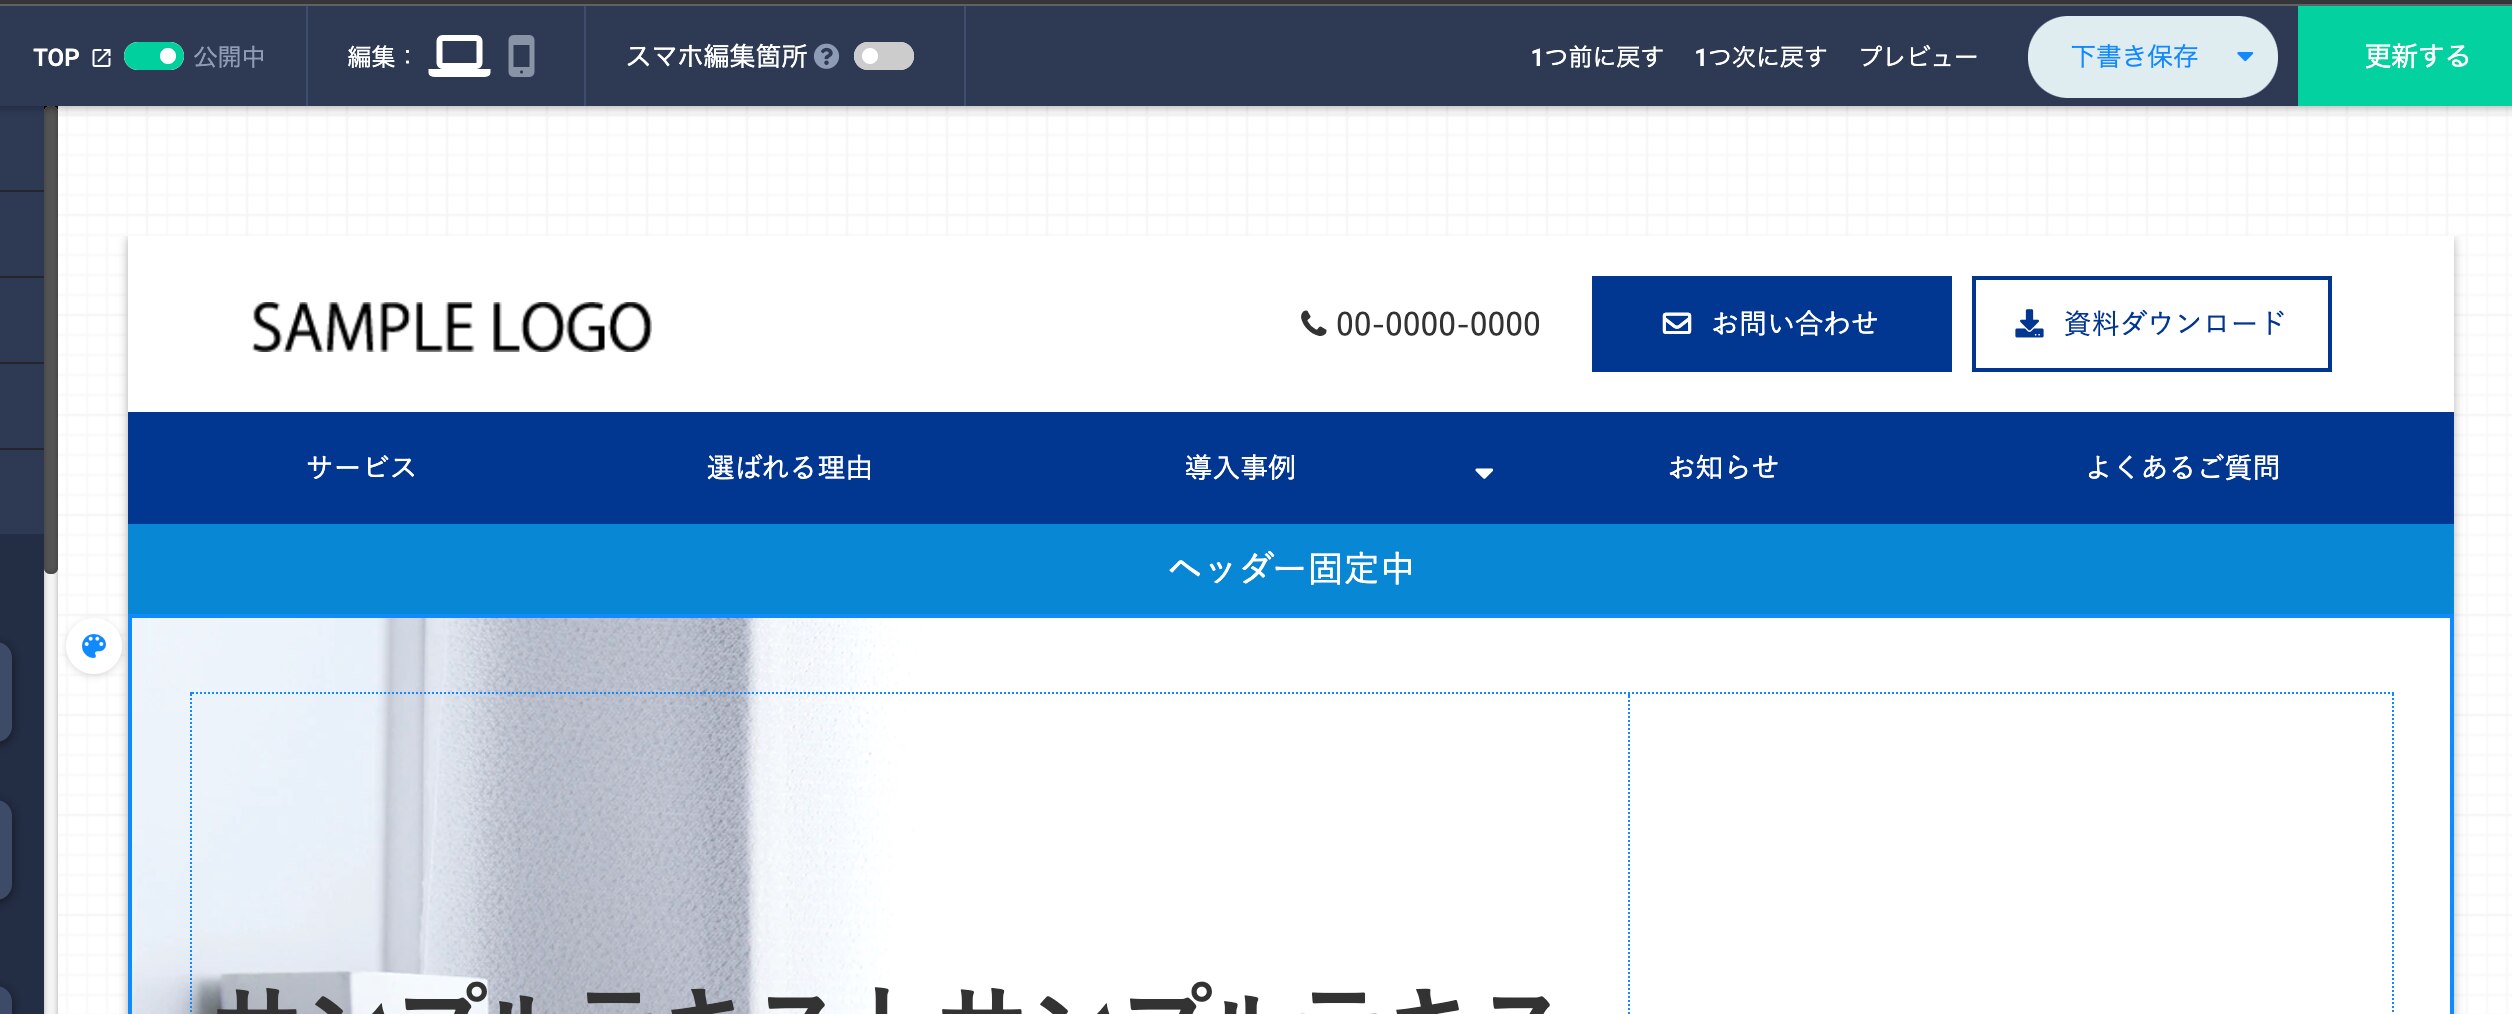Open the プレビュー preview
The width and height of the screenshot is (2512, 1014).
(x=1918, y=57)
